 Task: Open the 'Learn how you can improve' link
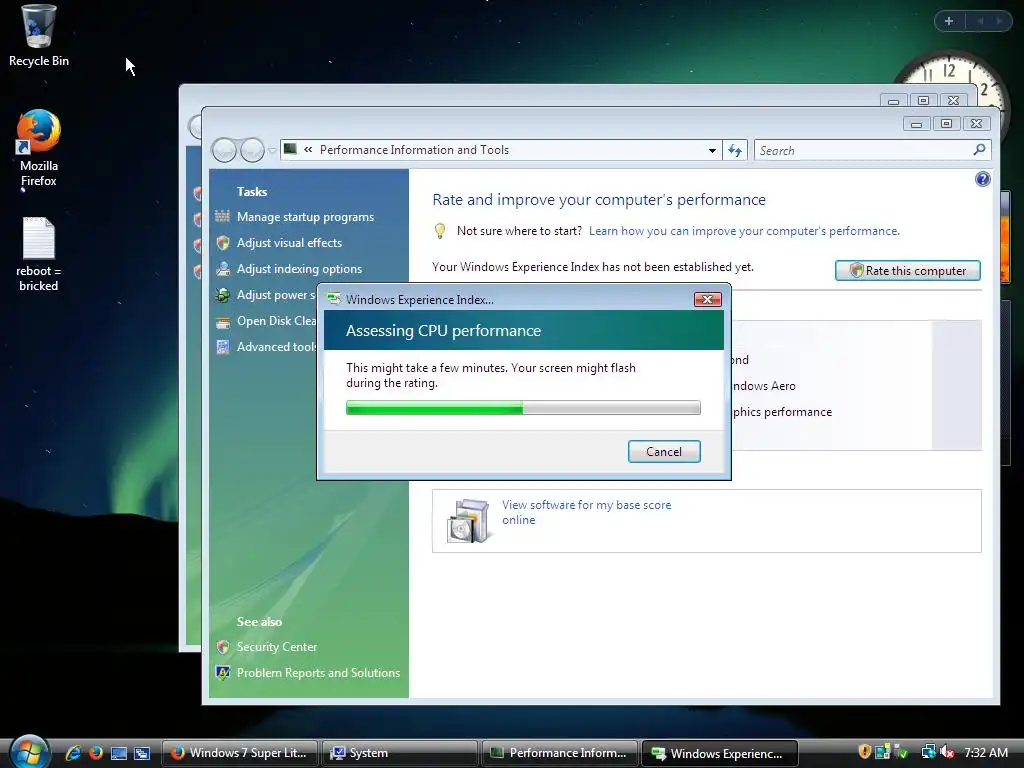pos(744,231)
